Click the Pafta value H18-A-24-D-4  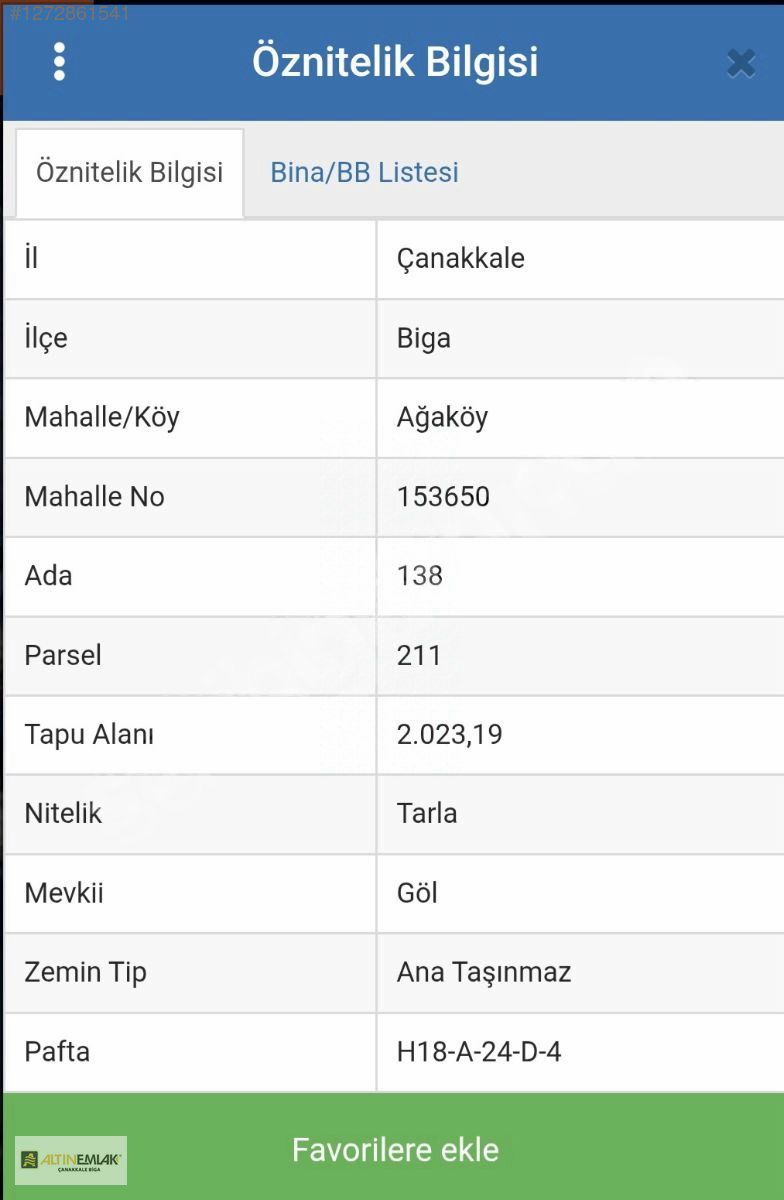pos(479,1052)
